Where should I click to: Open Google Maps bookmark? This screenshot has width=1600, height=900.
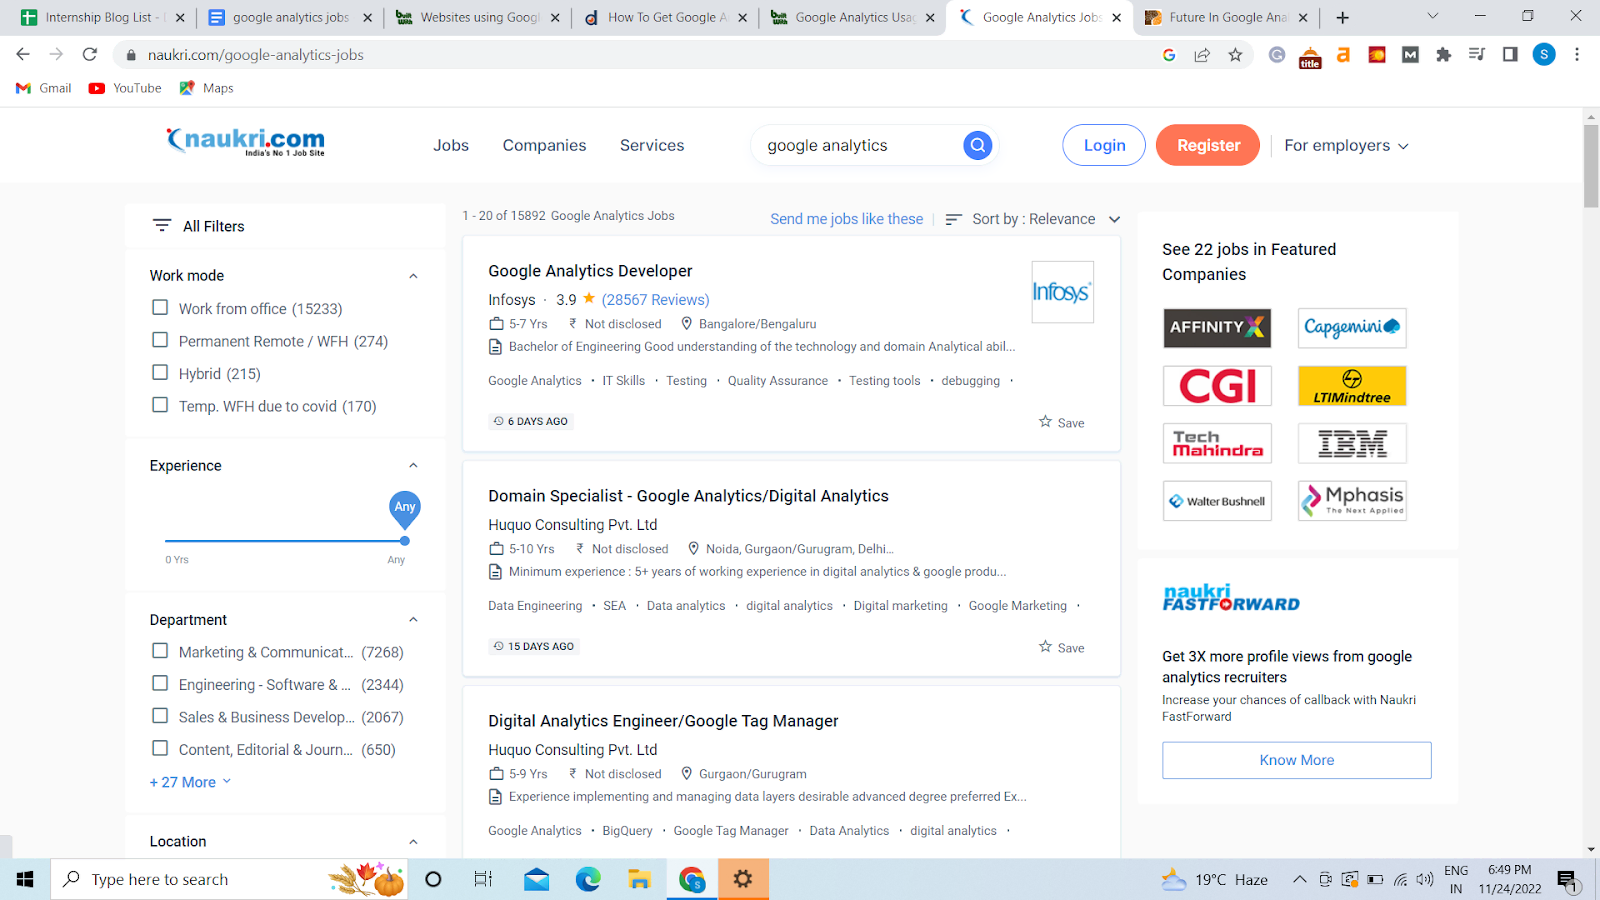point(205,88)
